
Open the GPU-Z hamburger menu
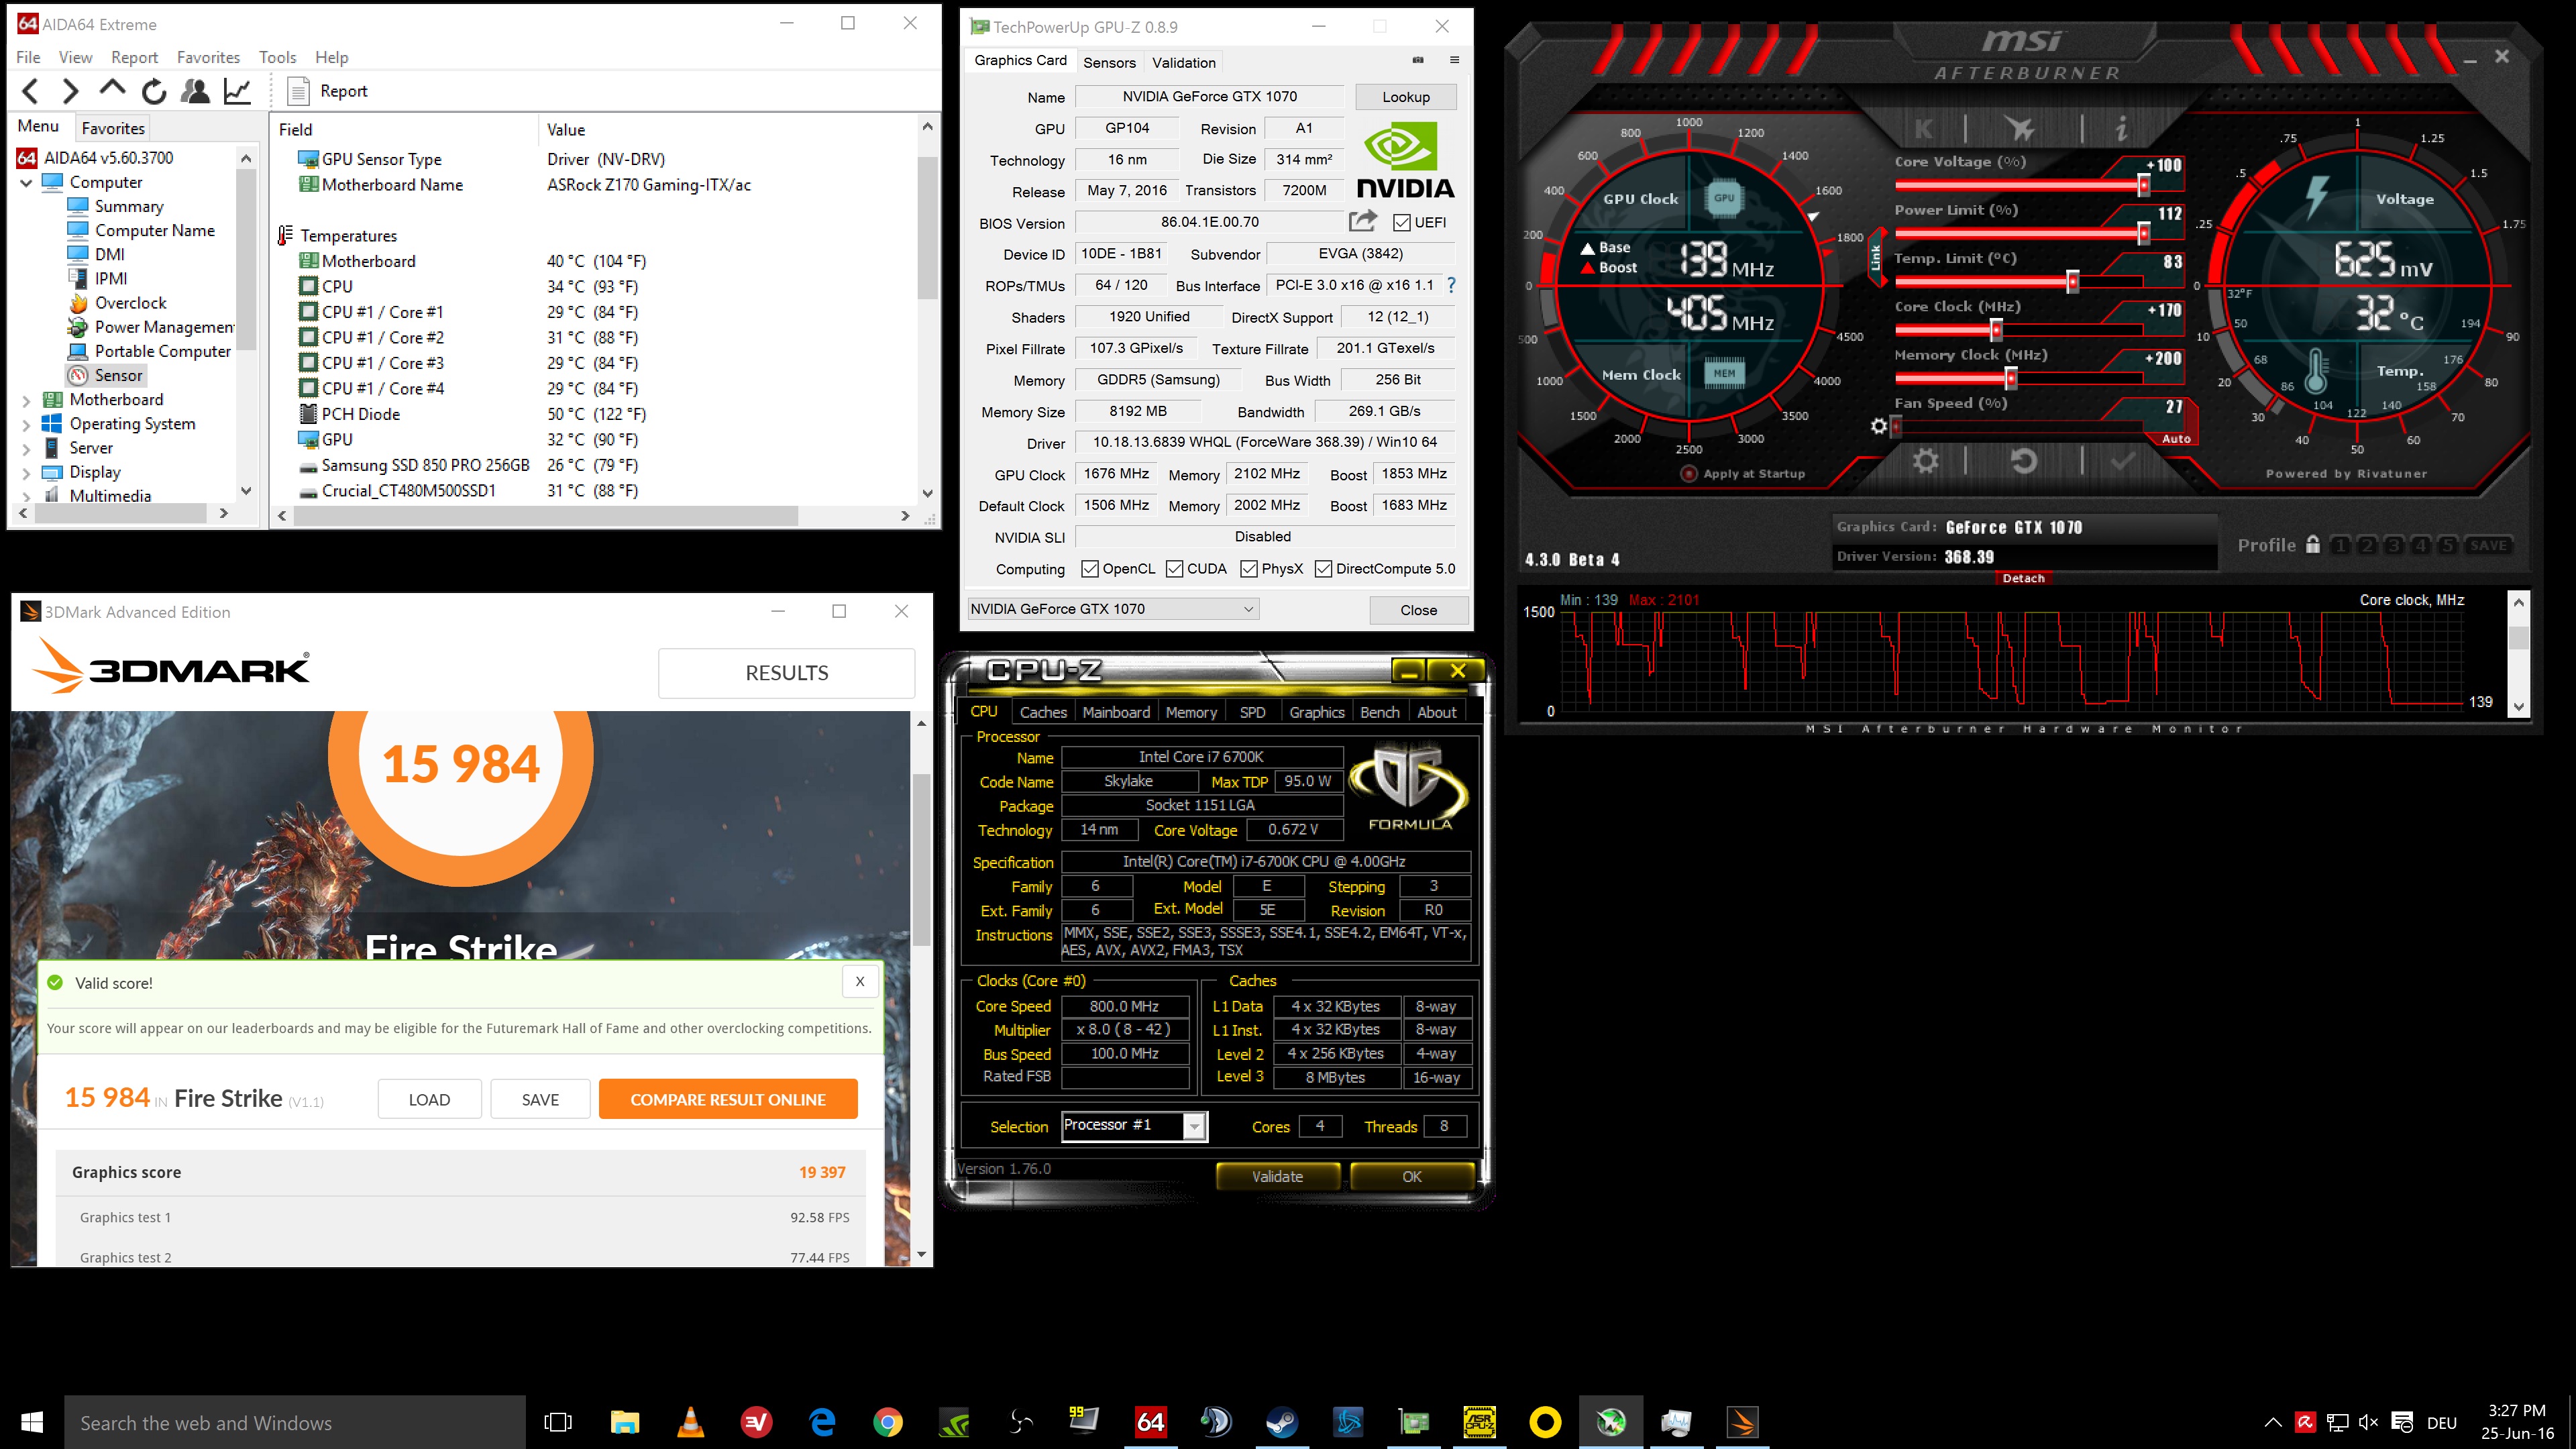(1454, 60)
